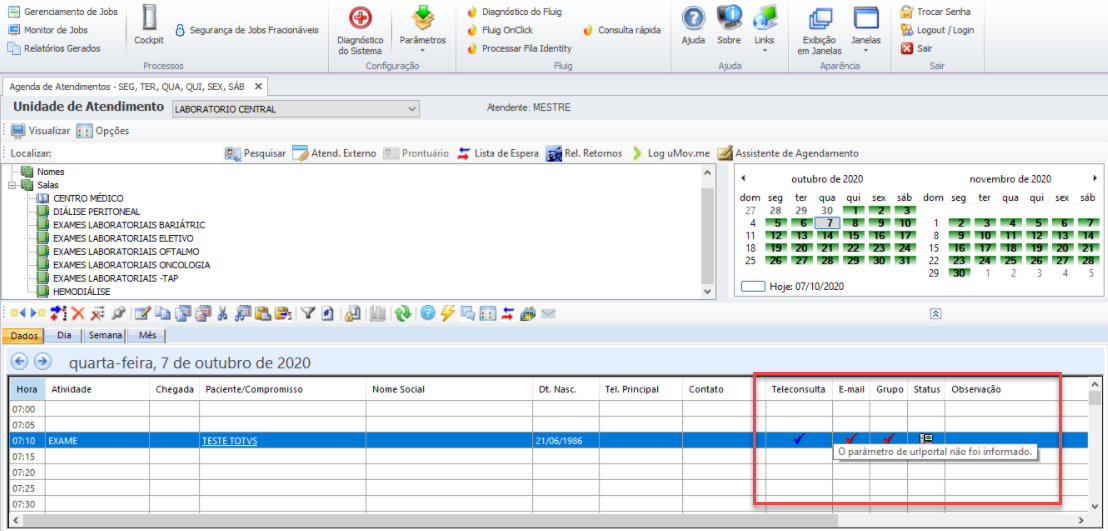Click Atend. Externo
The height and width of the screenshot is (531, 1108).
click(x=334, y=153)
